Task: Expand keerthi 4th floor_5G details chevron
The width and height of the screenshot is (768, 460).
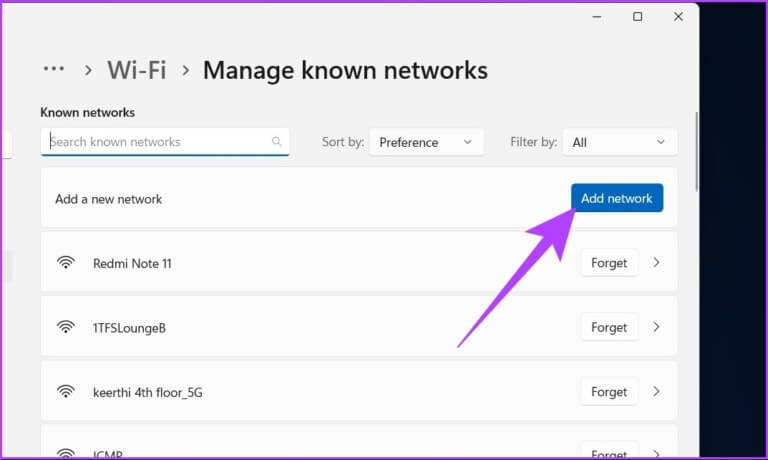Action: (656, 391)
